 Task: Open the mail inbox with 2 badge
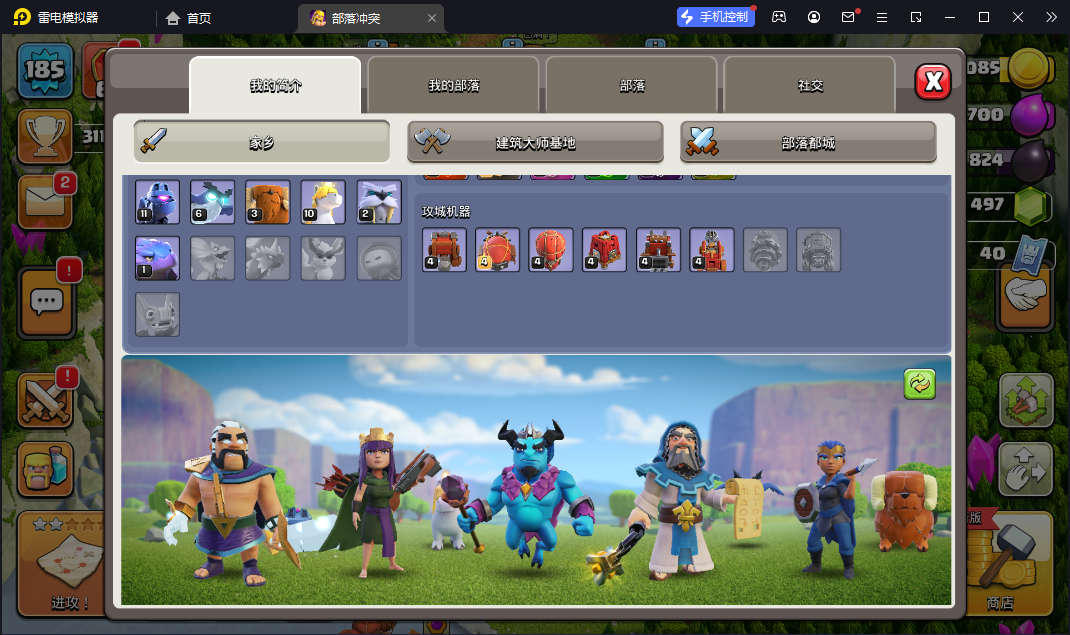(x=45, y=202)
